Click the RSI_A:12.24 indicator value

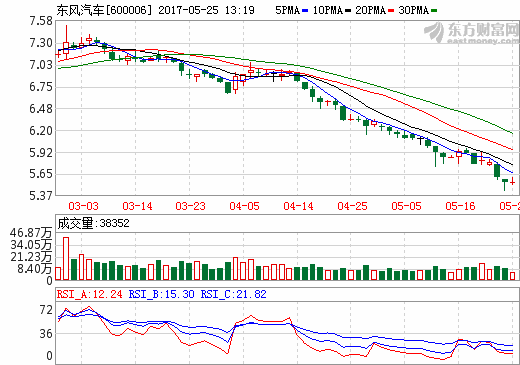coord(90,294)
